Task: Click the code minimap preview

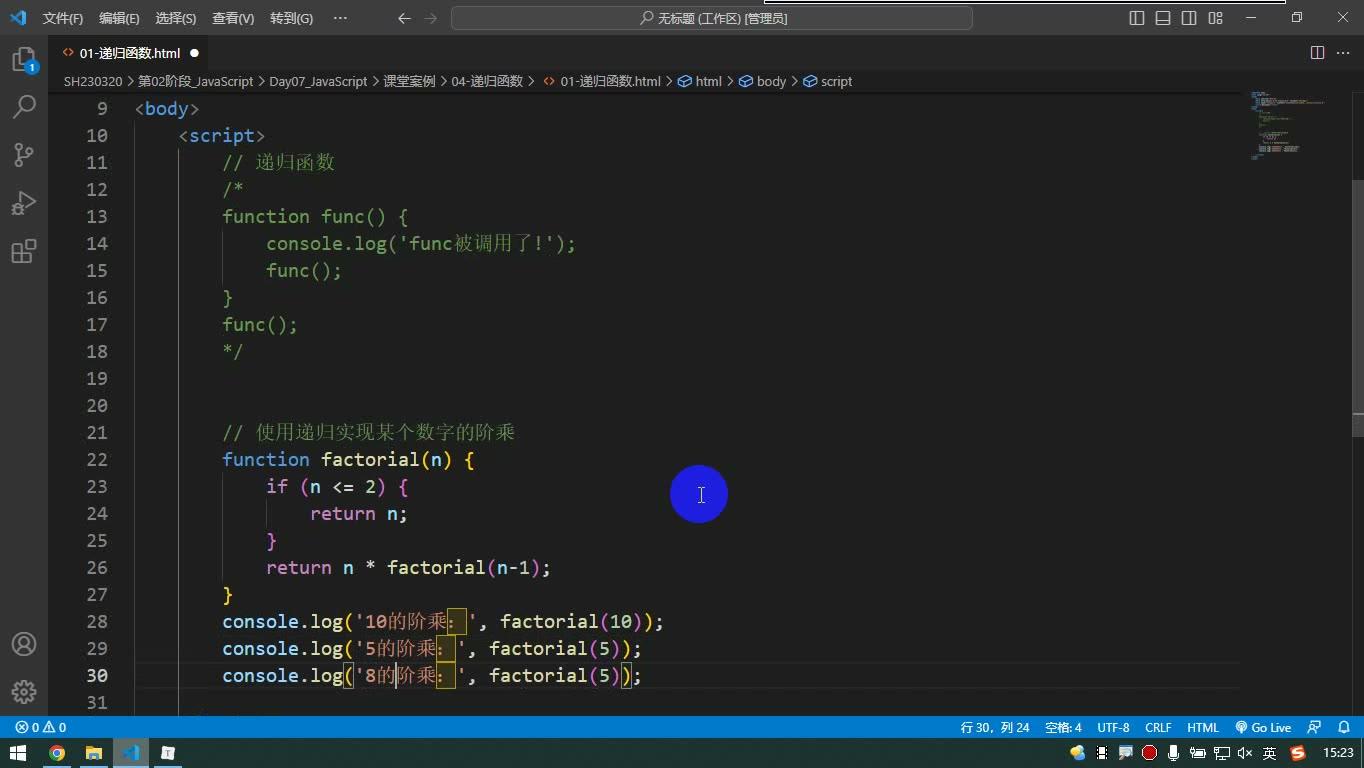Action: coord(1288,125)
